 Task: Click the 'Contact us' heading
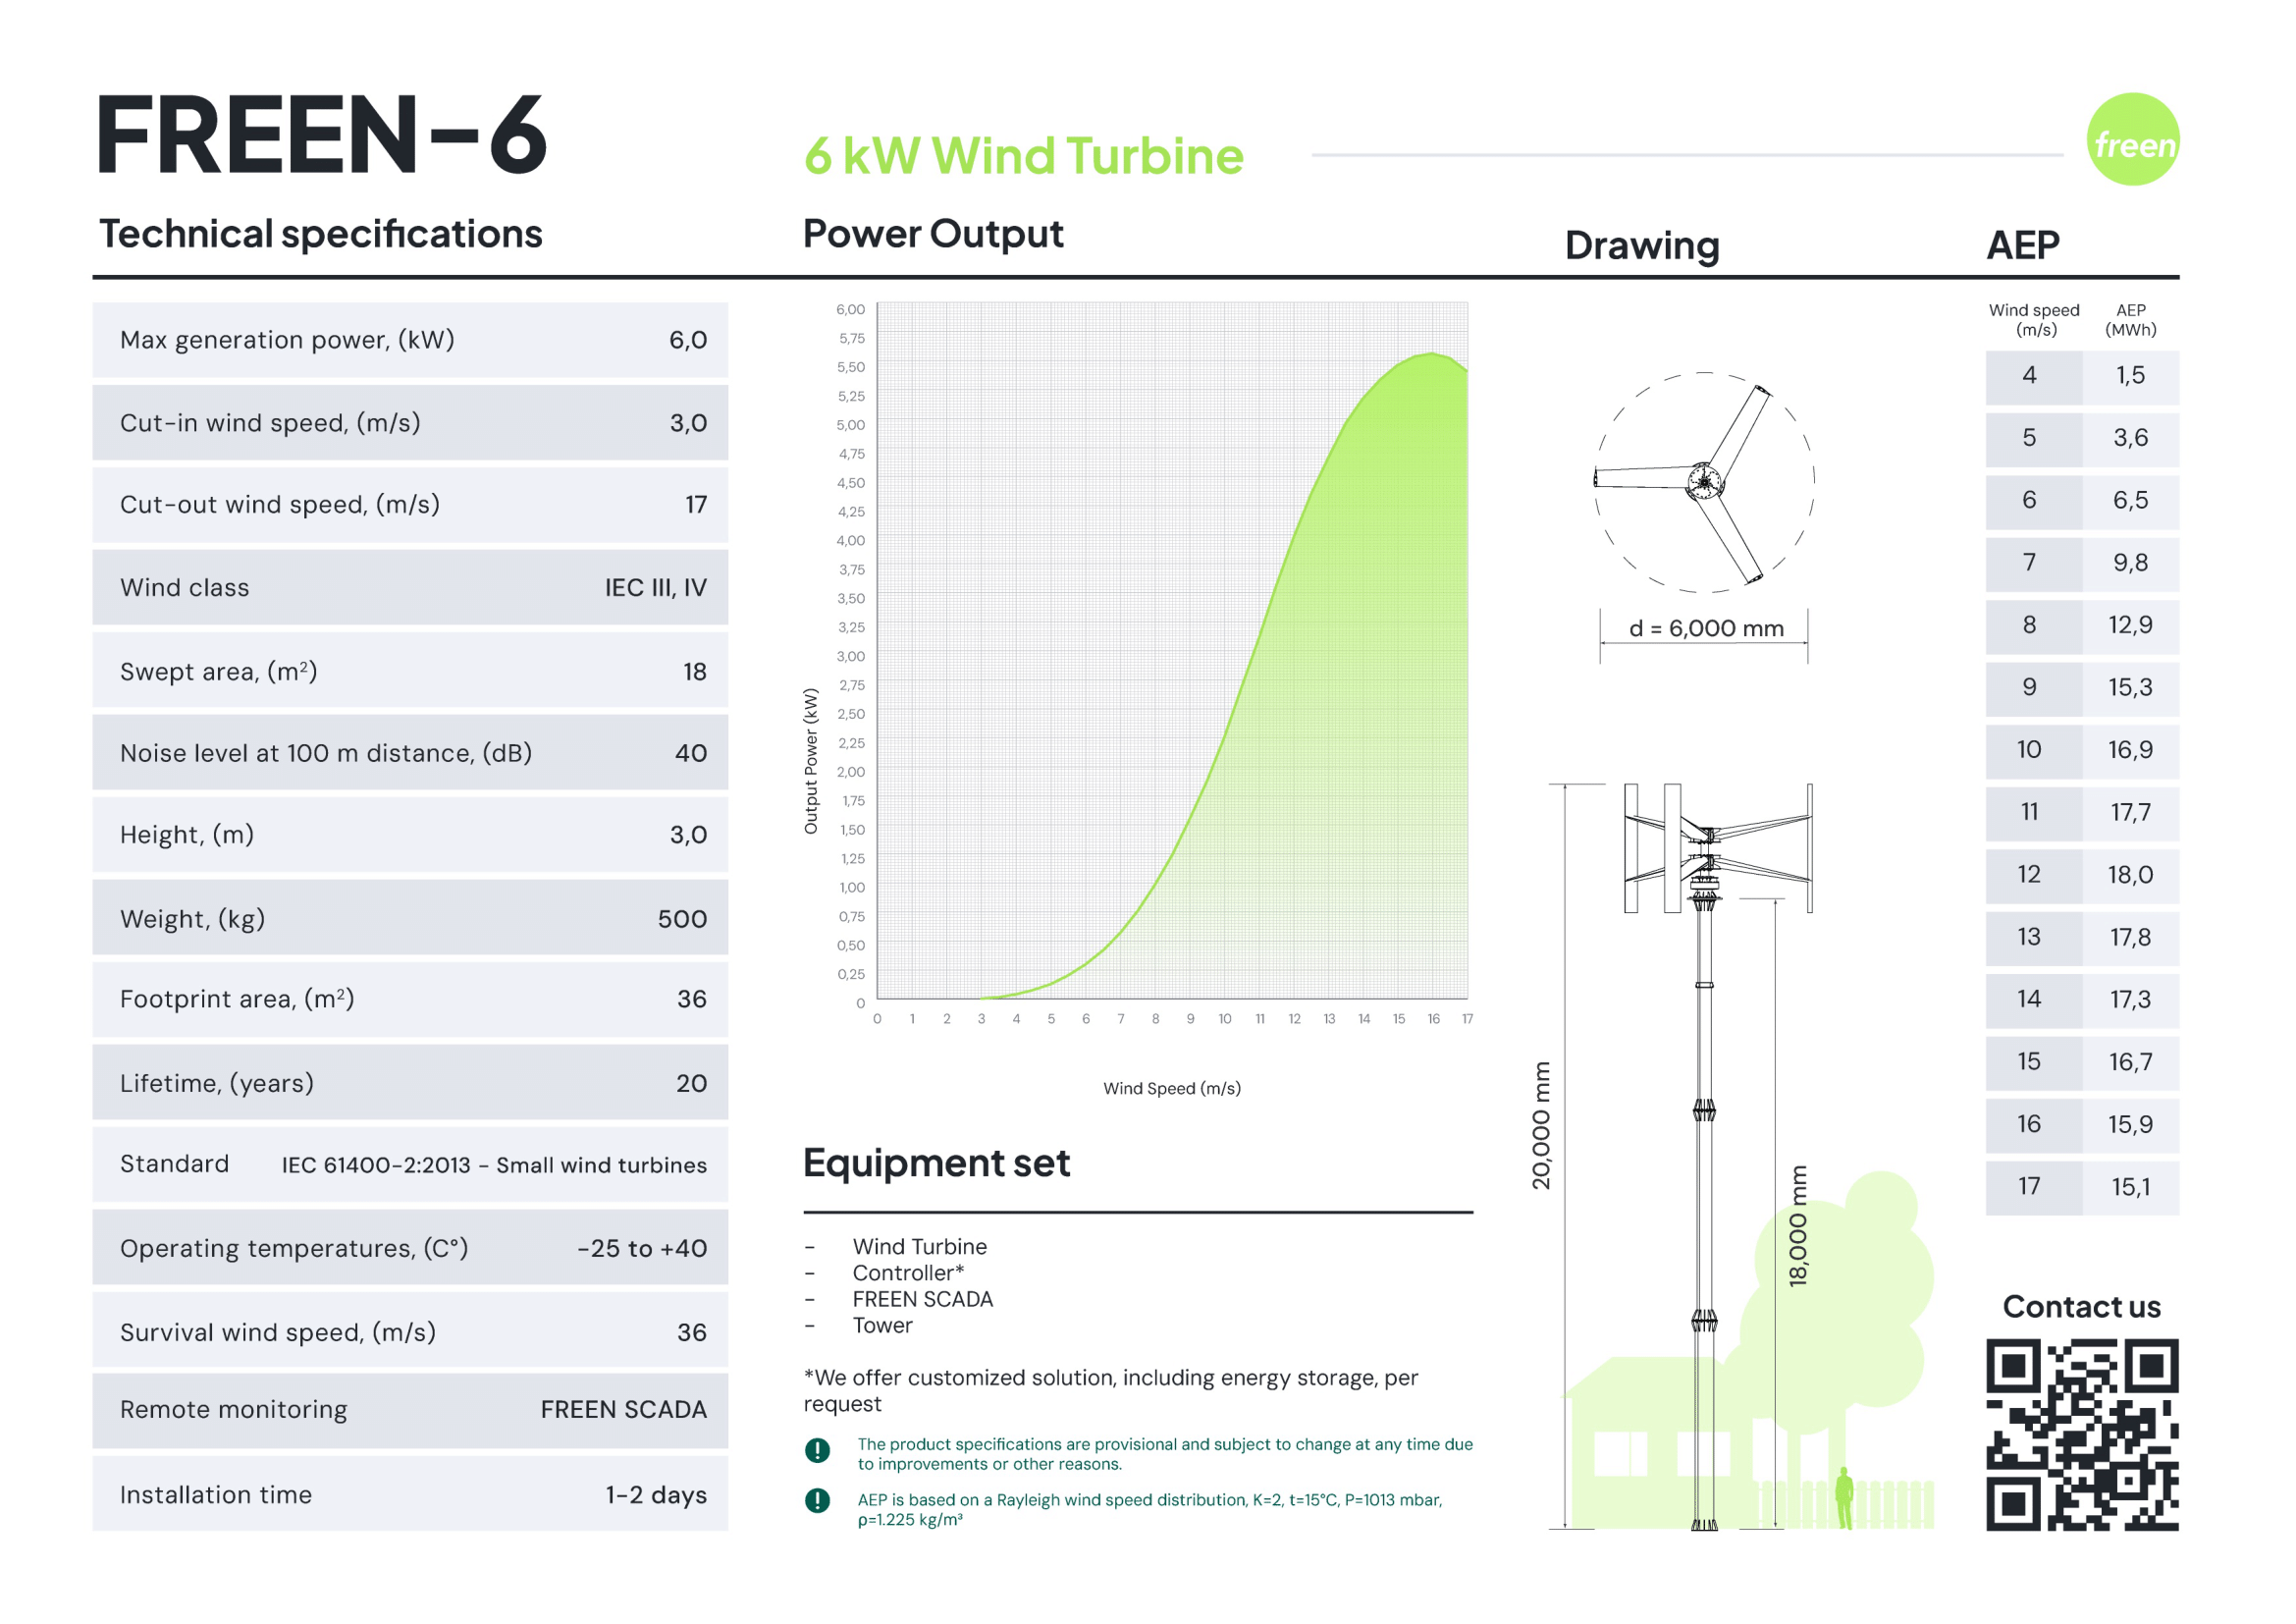tap(2082, 1307)
